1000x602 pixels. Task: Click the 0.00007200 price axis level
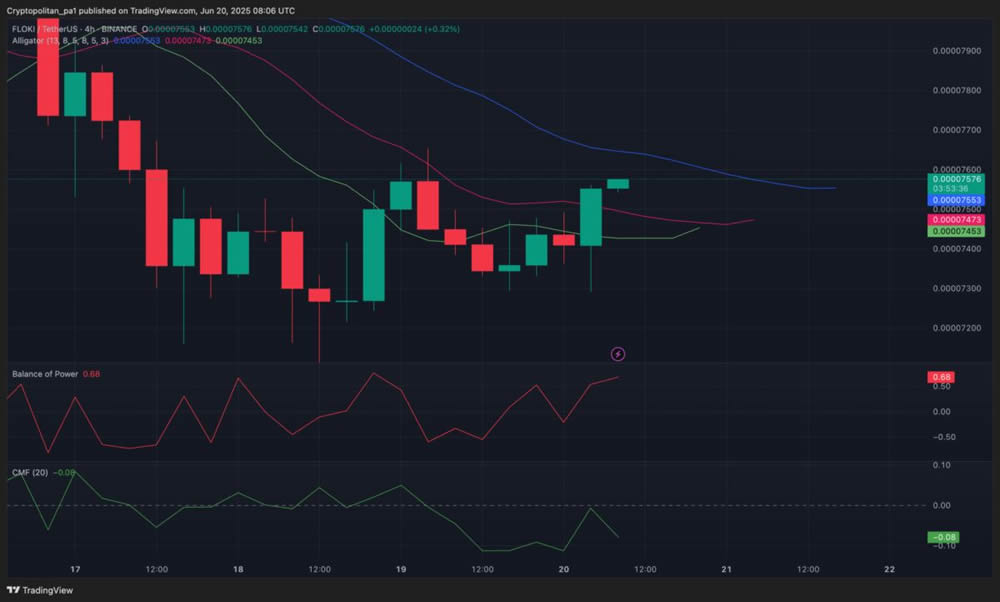pyautogui.click(x=957, y=328)
